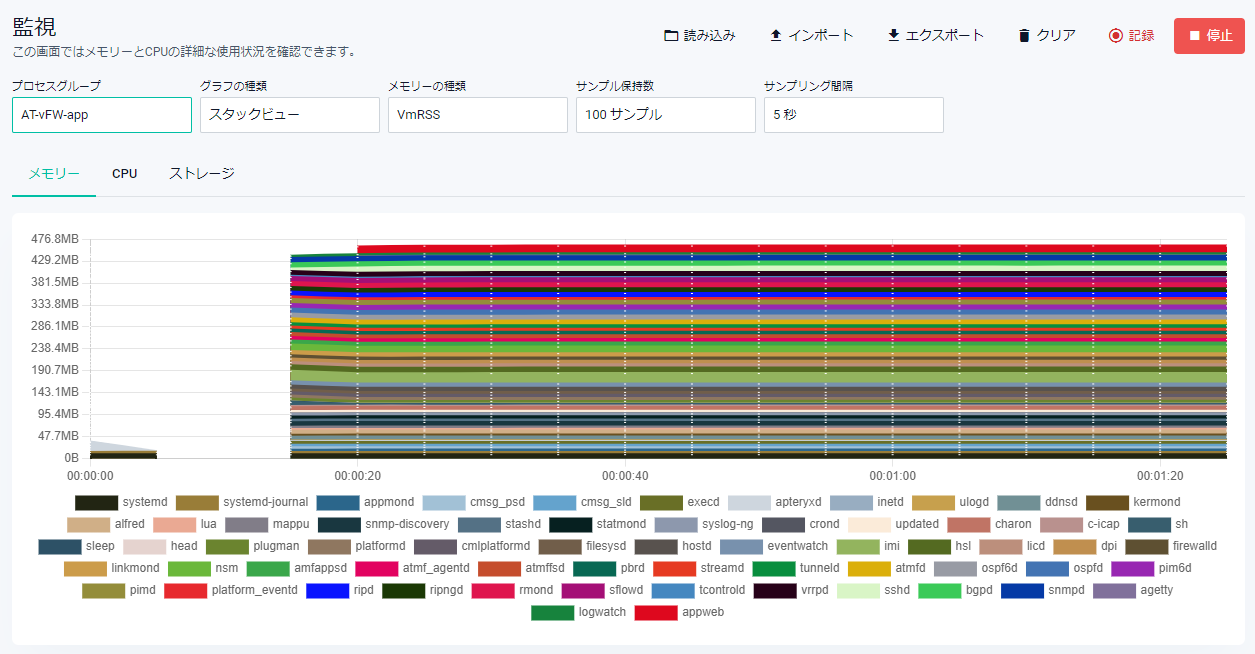
Task: Open the プロセスグループ dropdown
Action: [x=102, y=115]
